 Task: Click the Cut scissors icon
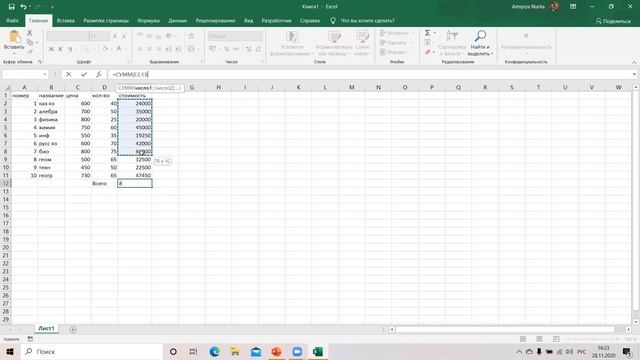coord(29,33)
